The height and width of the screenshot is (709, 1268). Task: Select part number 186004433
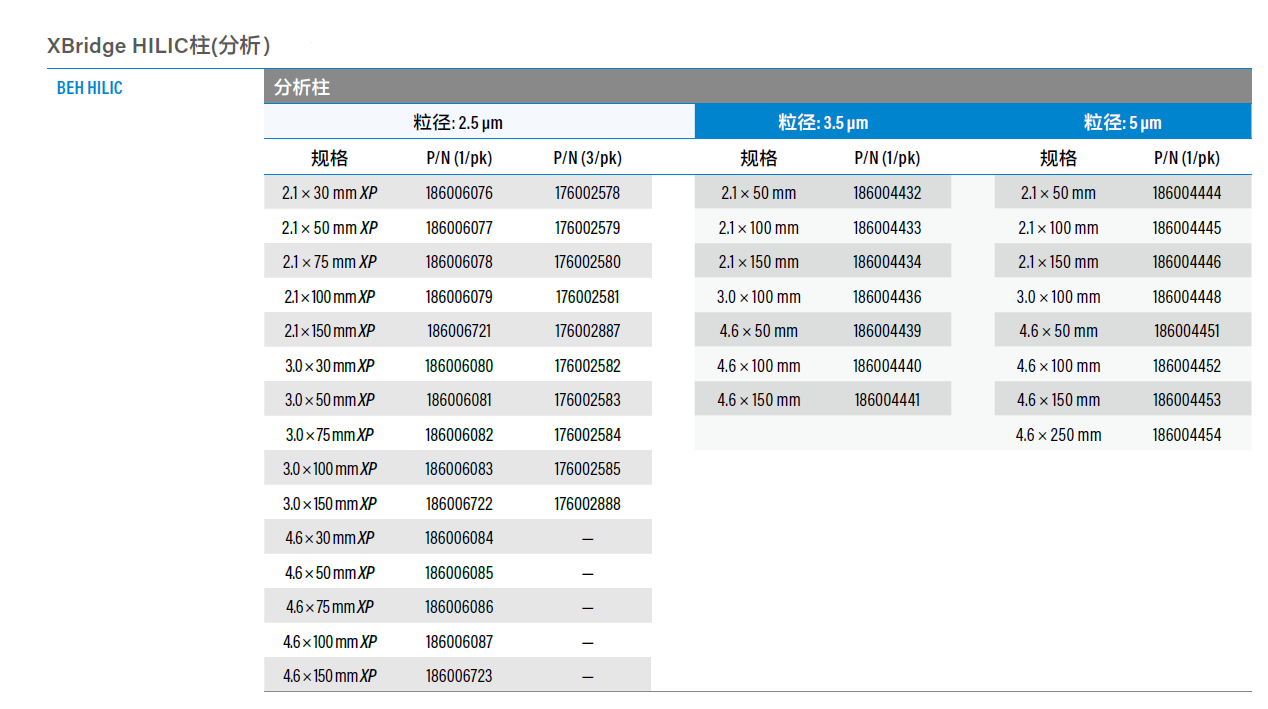coord(887,228)
